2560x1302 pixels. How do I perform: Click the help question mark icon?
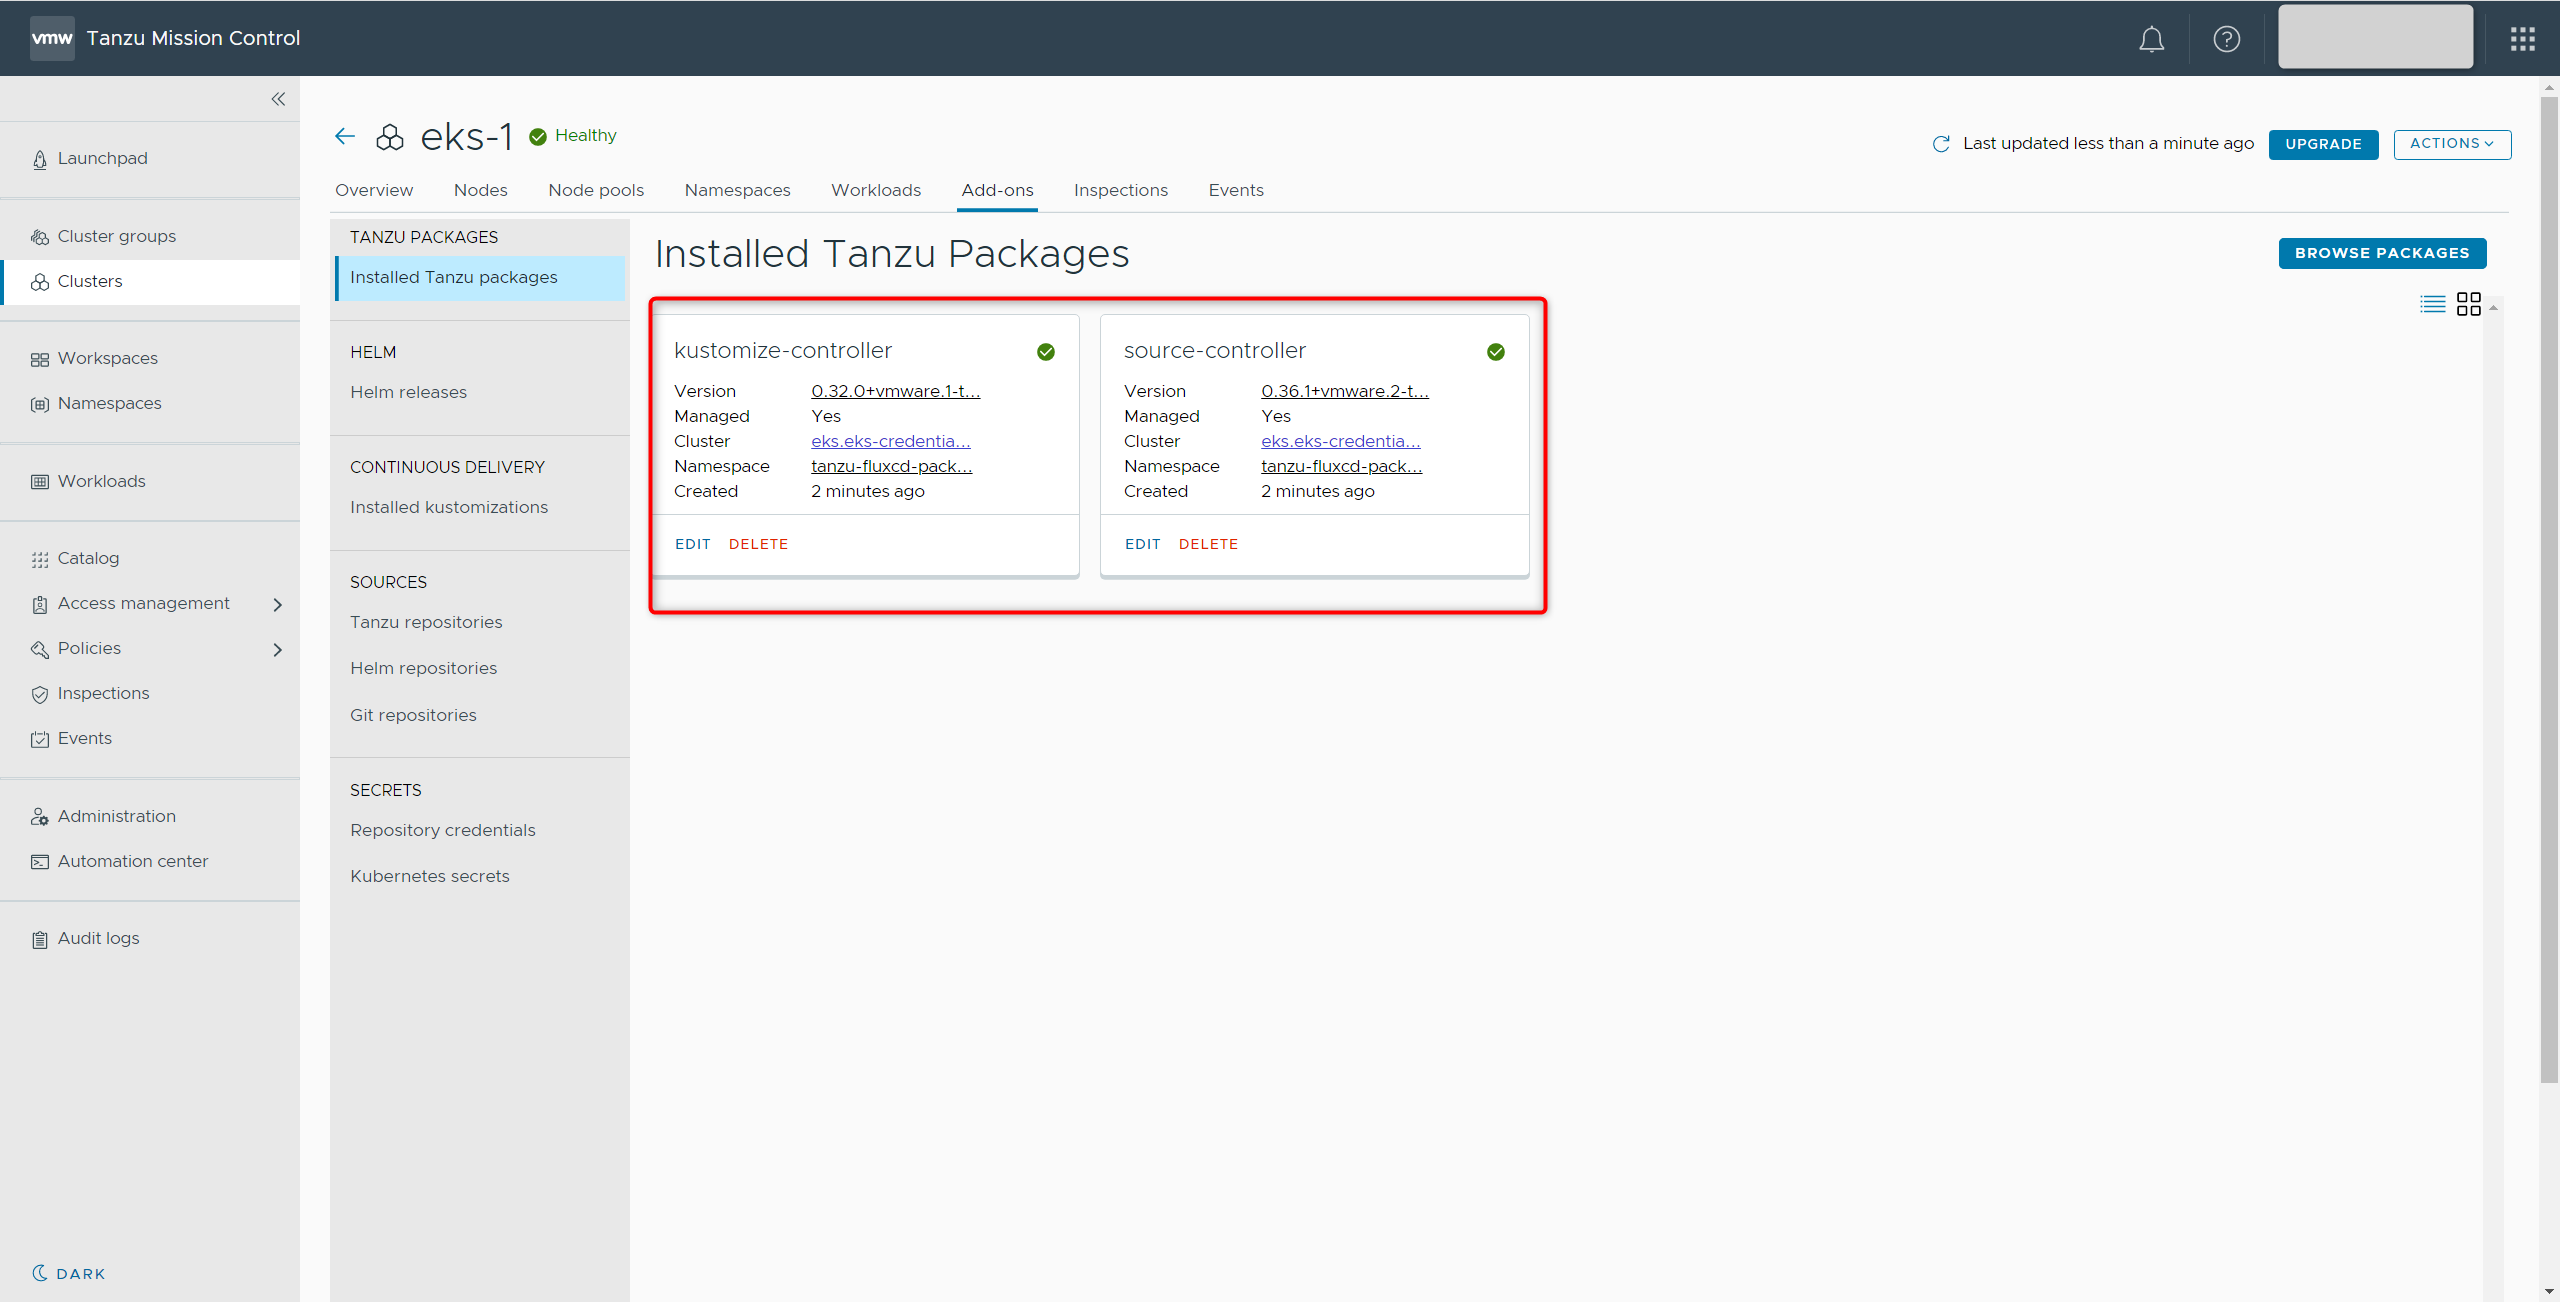pos(2226,39)
